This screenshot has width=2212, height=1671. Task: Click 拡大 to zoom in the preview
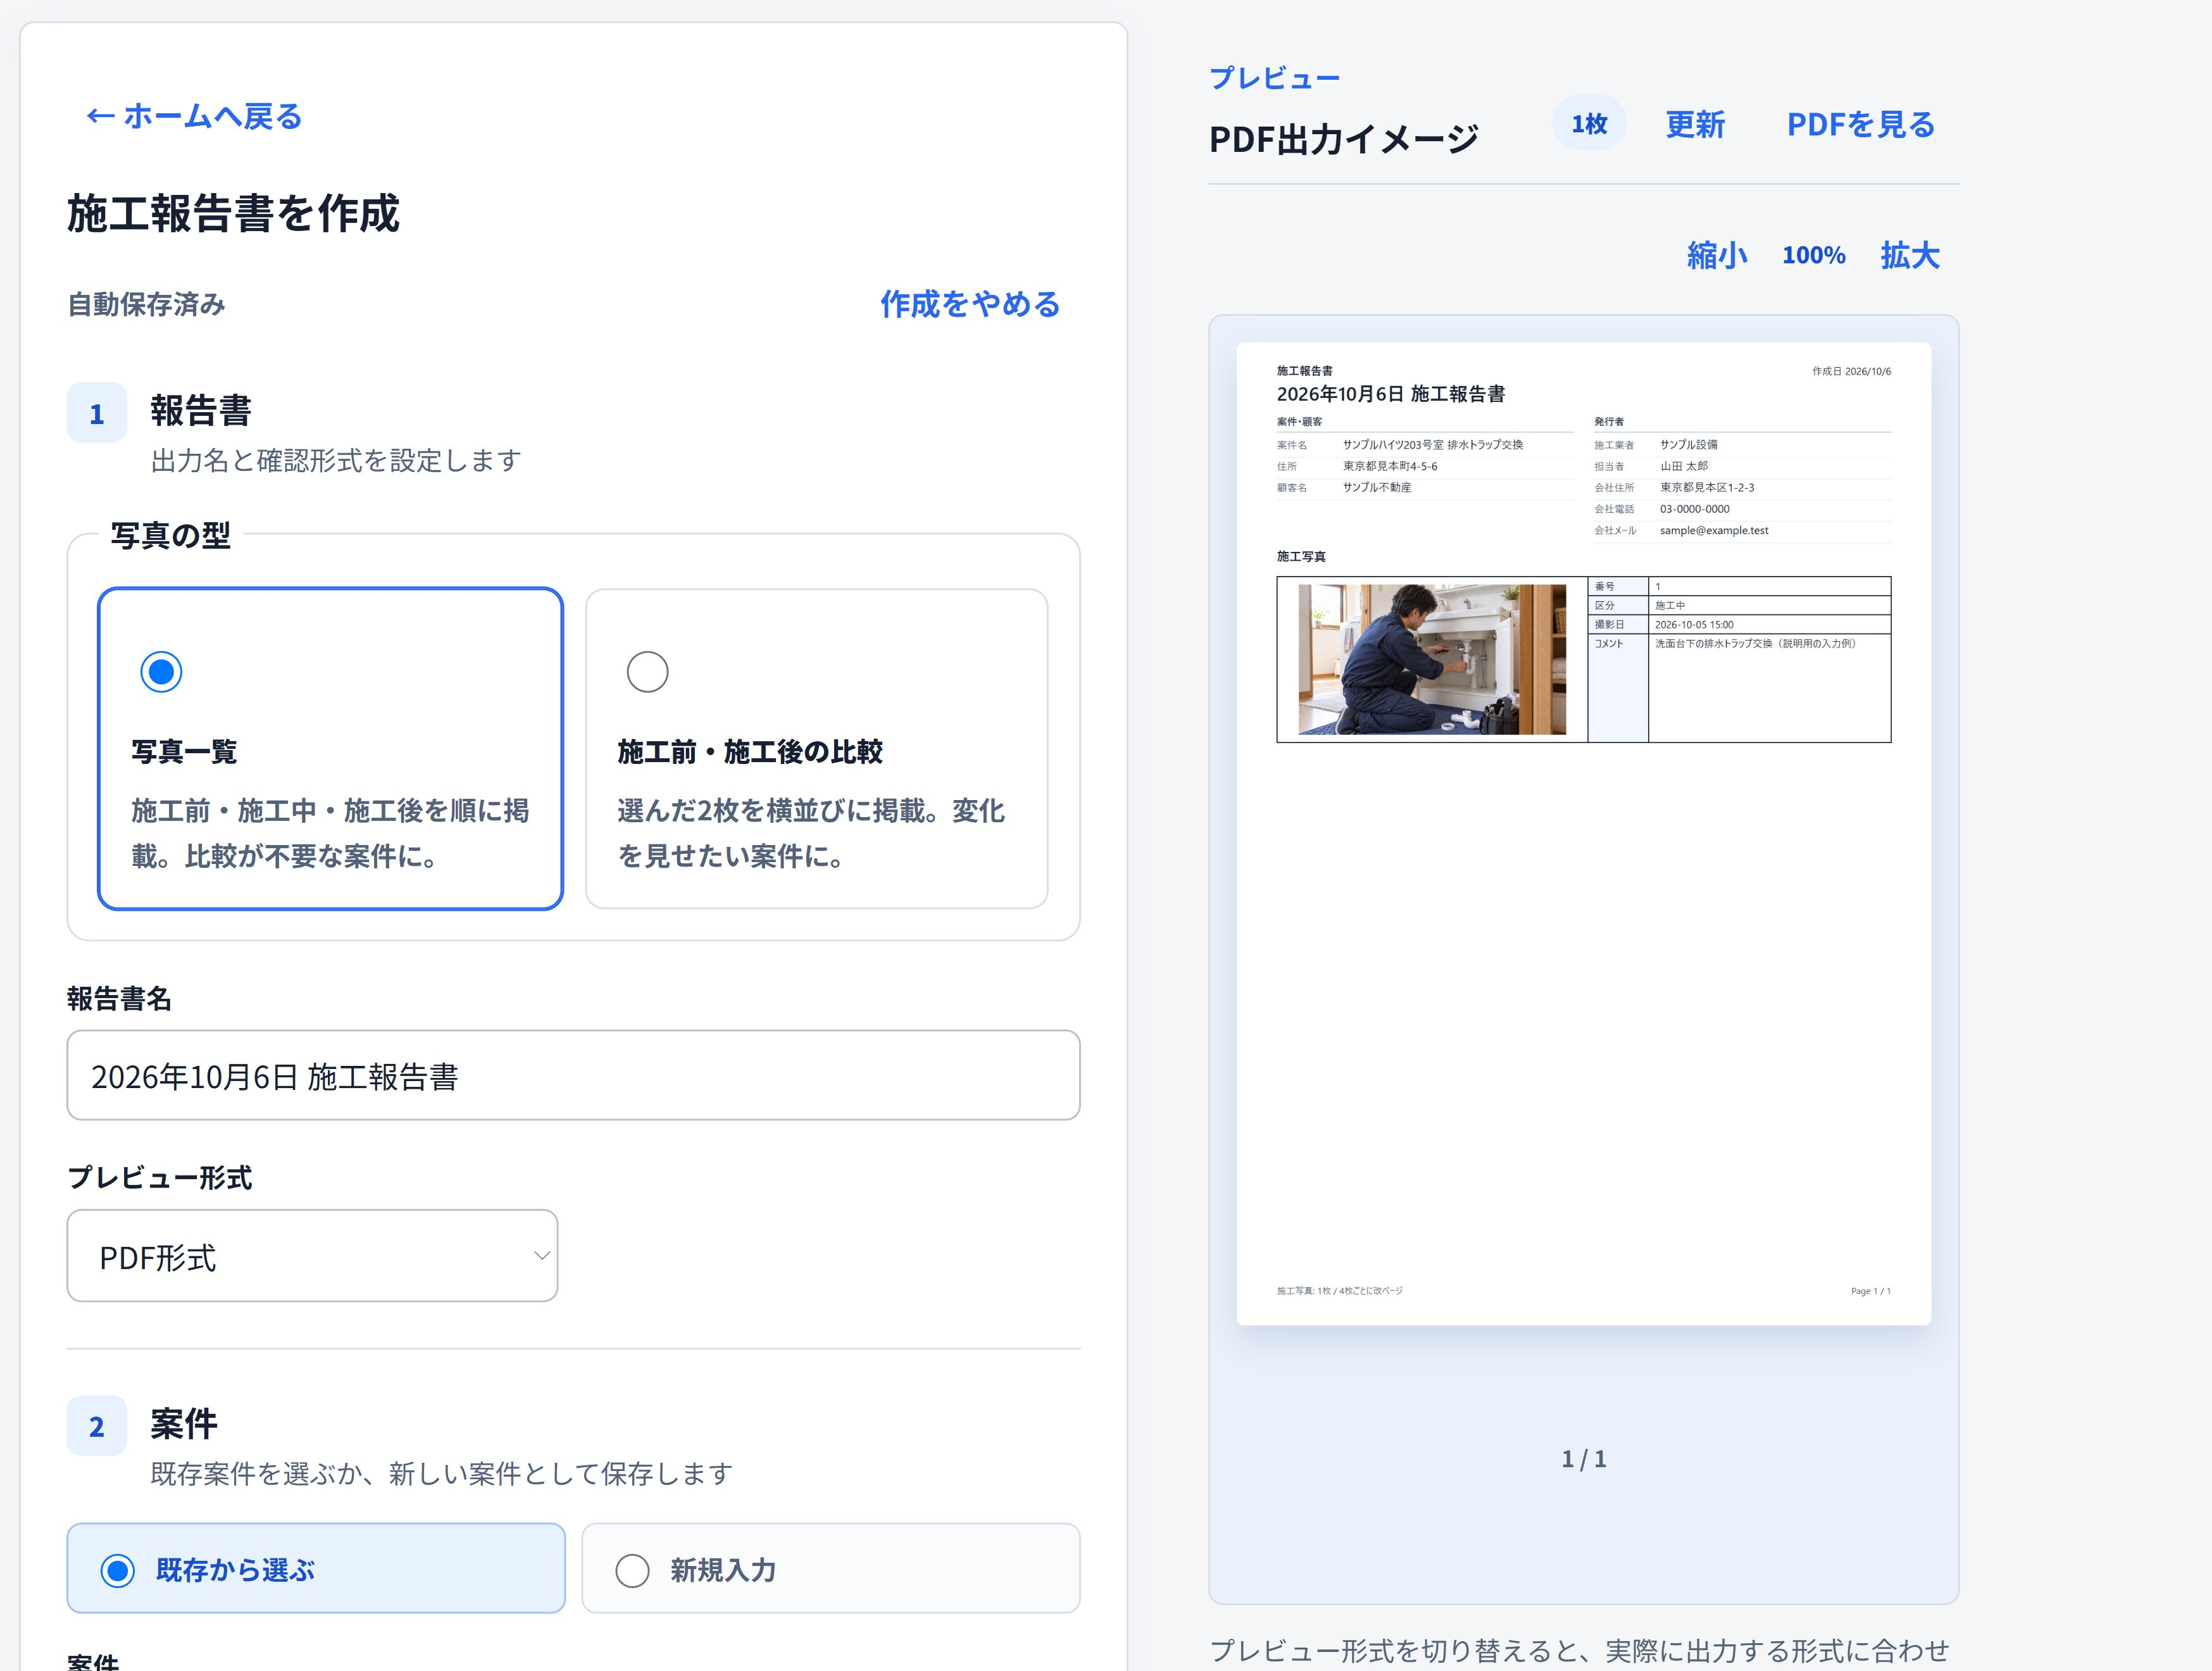click(x=1909, y=255)
